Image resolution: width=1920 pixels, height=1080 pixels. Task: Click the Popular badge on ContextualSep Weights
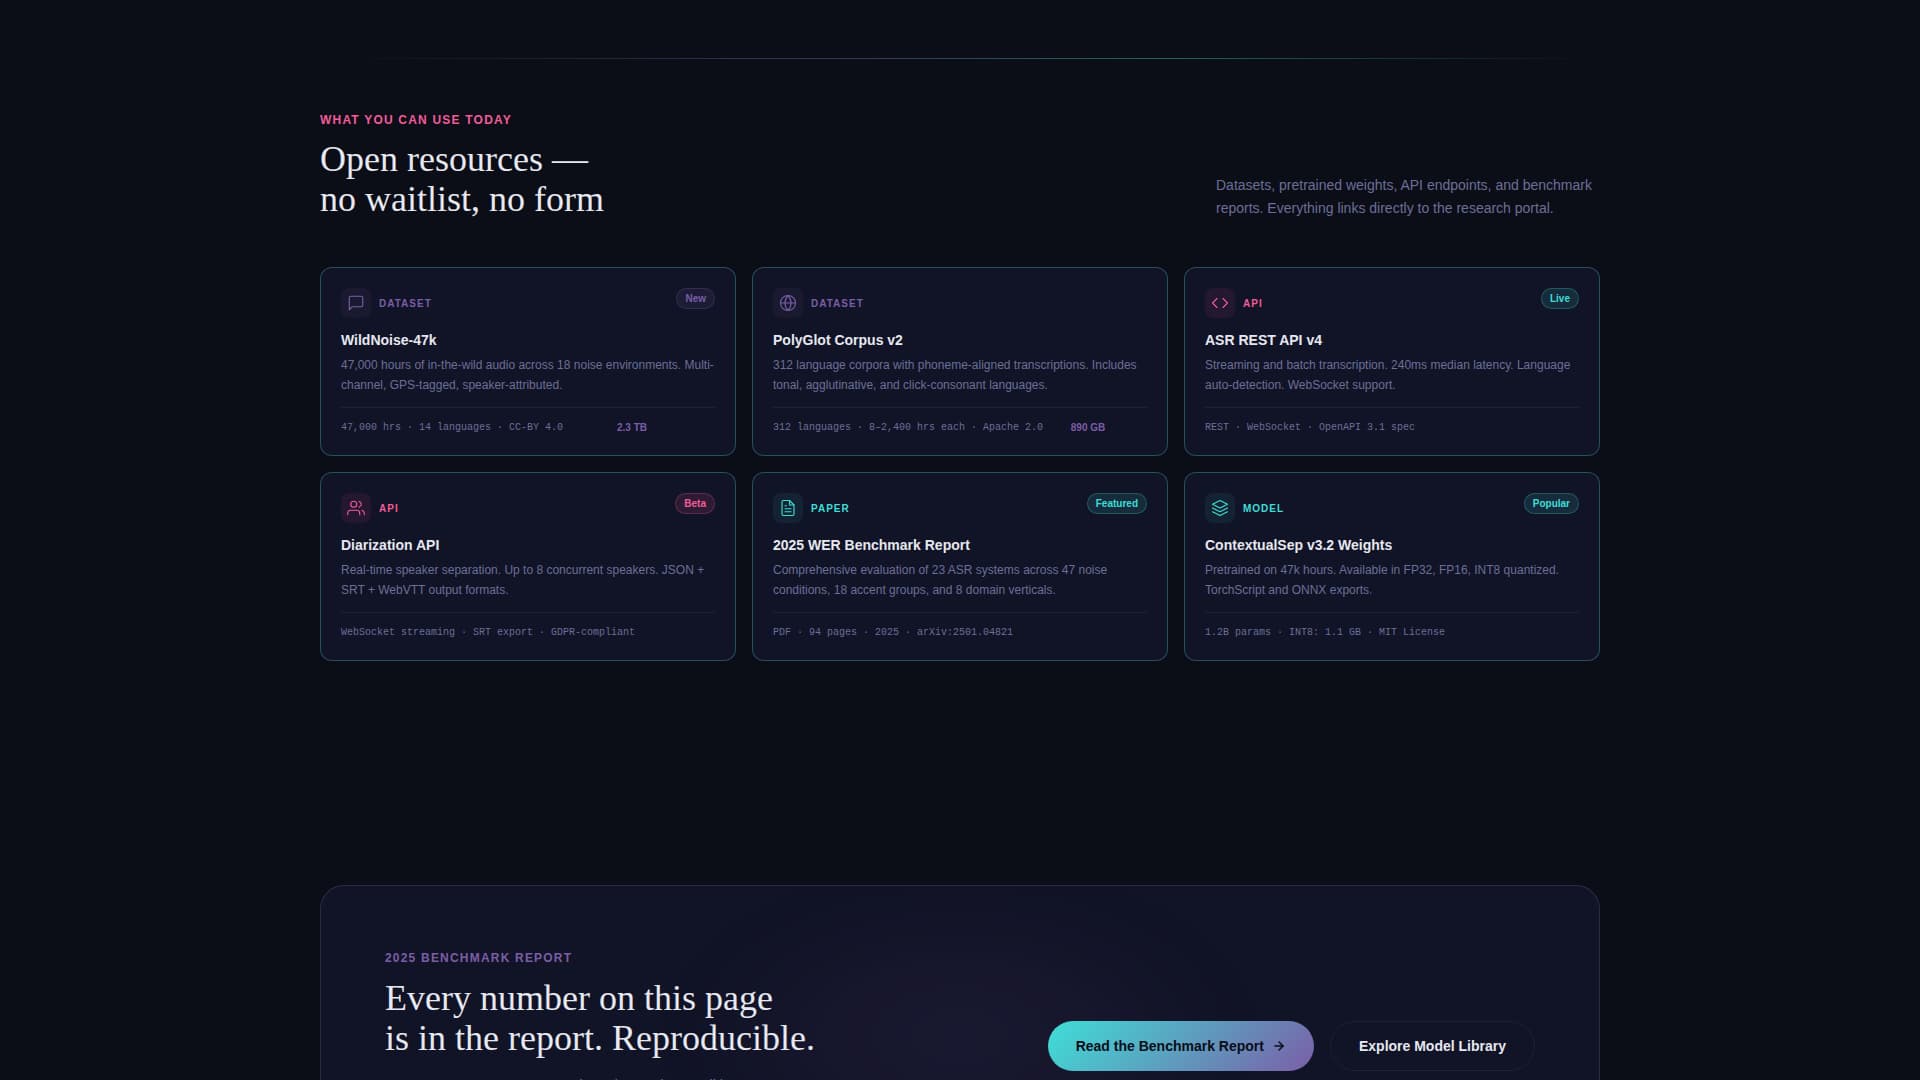1551,503
